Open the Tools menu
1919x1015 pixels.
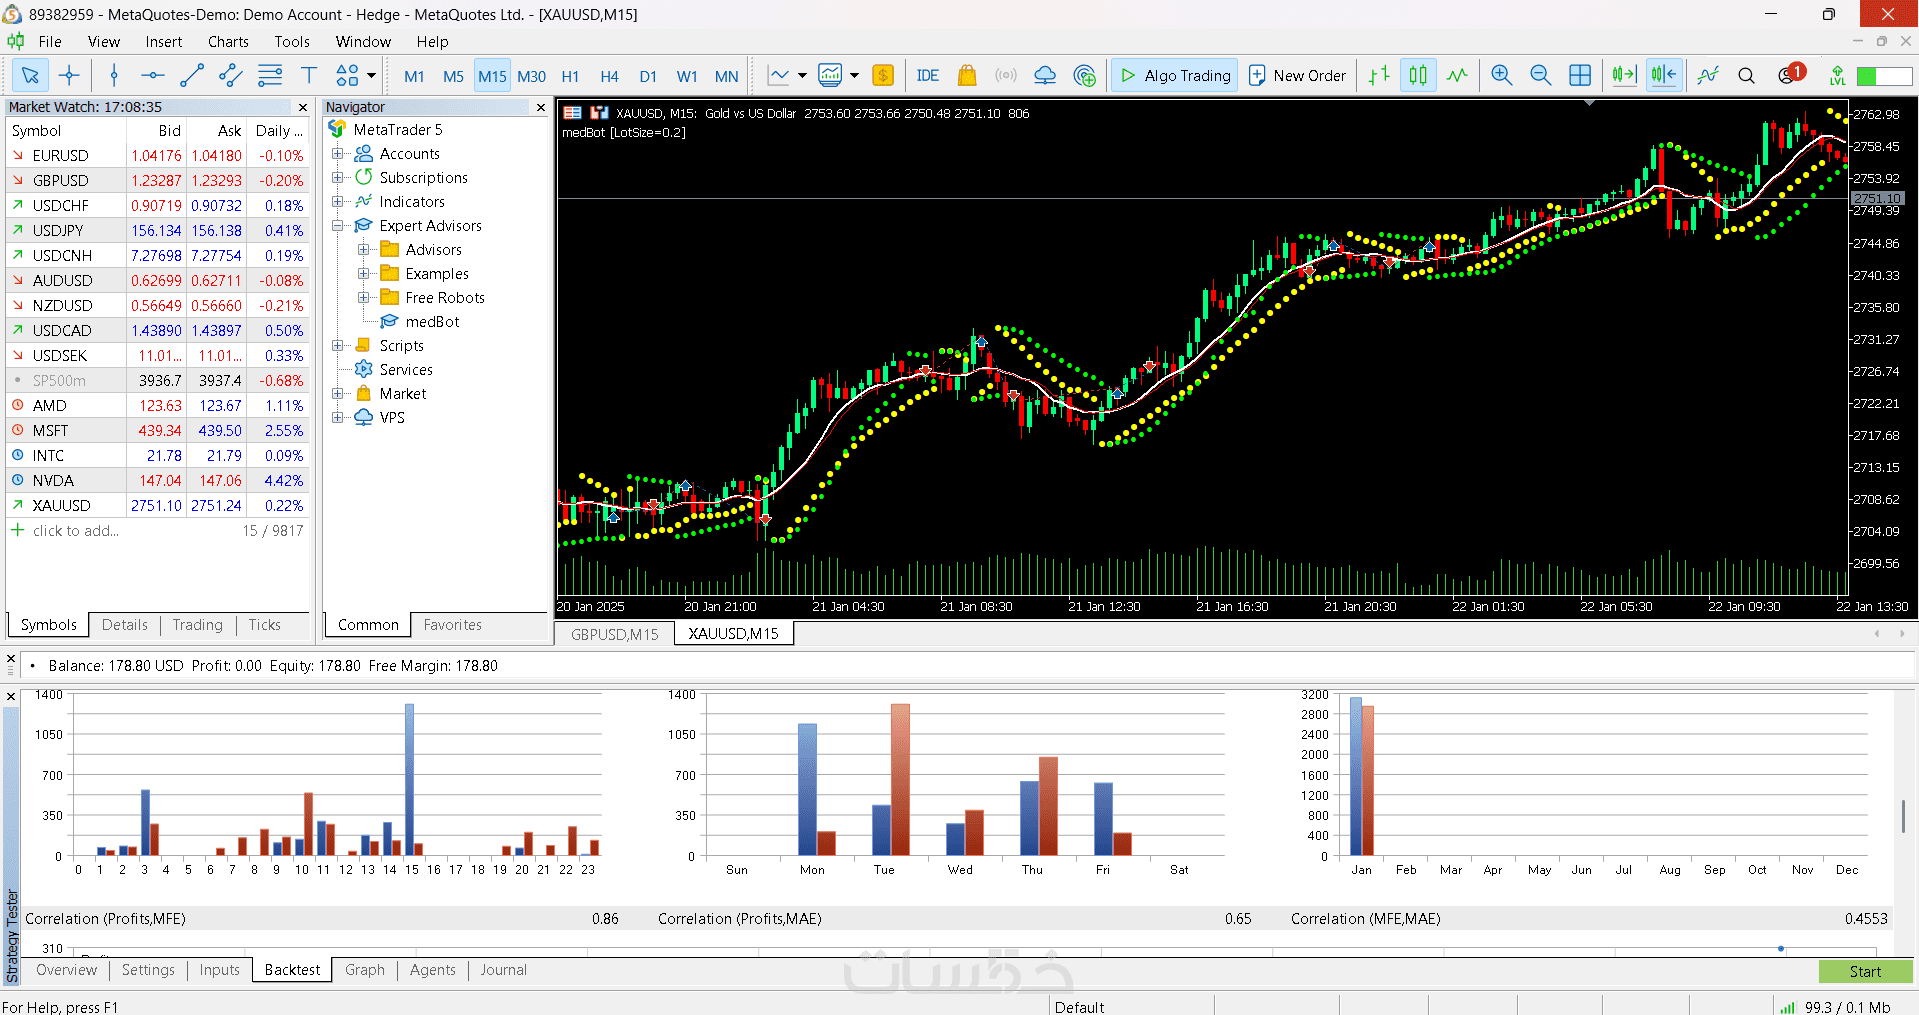(292, 41)
